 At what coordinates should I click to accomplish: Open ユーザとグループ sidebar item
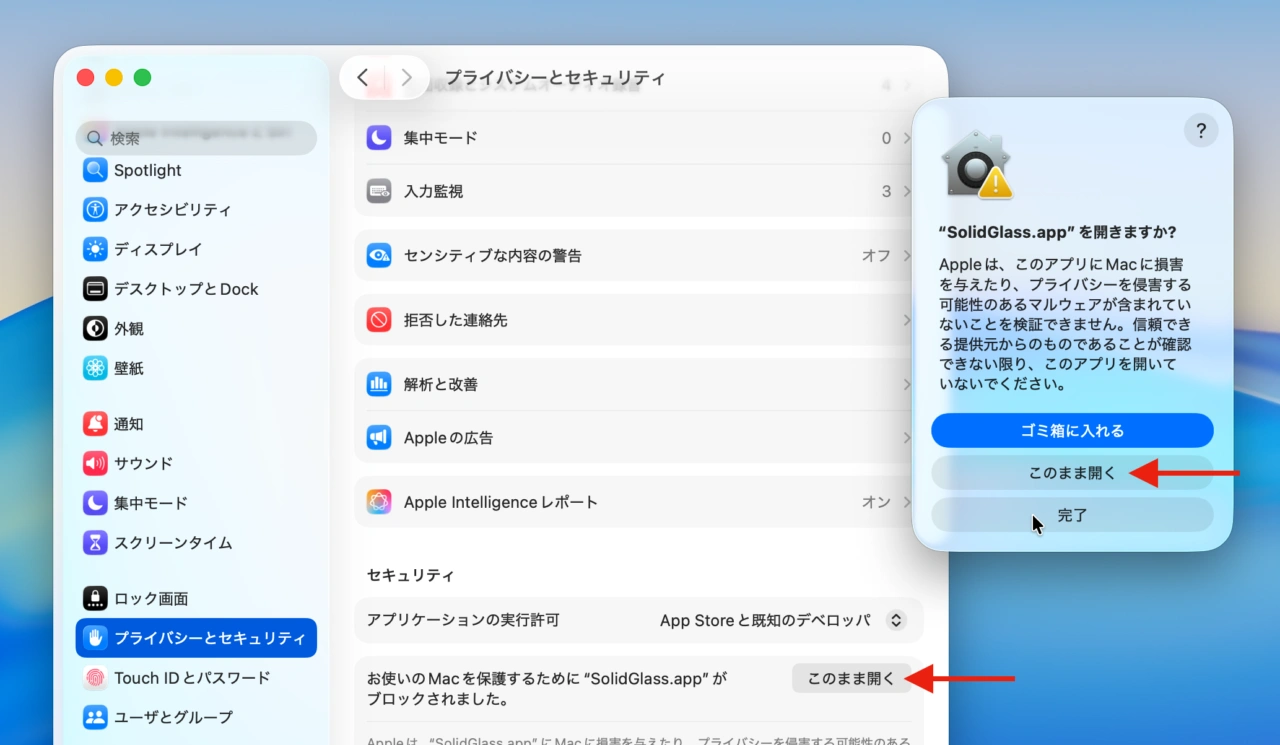172,717
